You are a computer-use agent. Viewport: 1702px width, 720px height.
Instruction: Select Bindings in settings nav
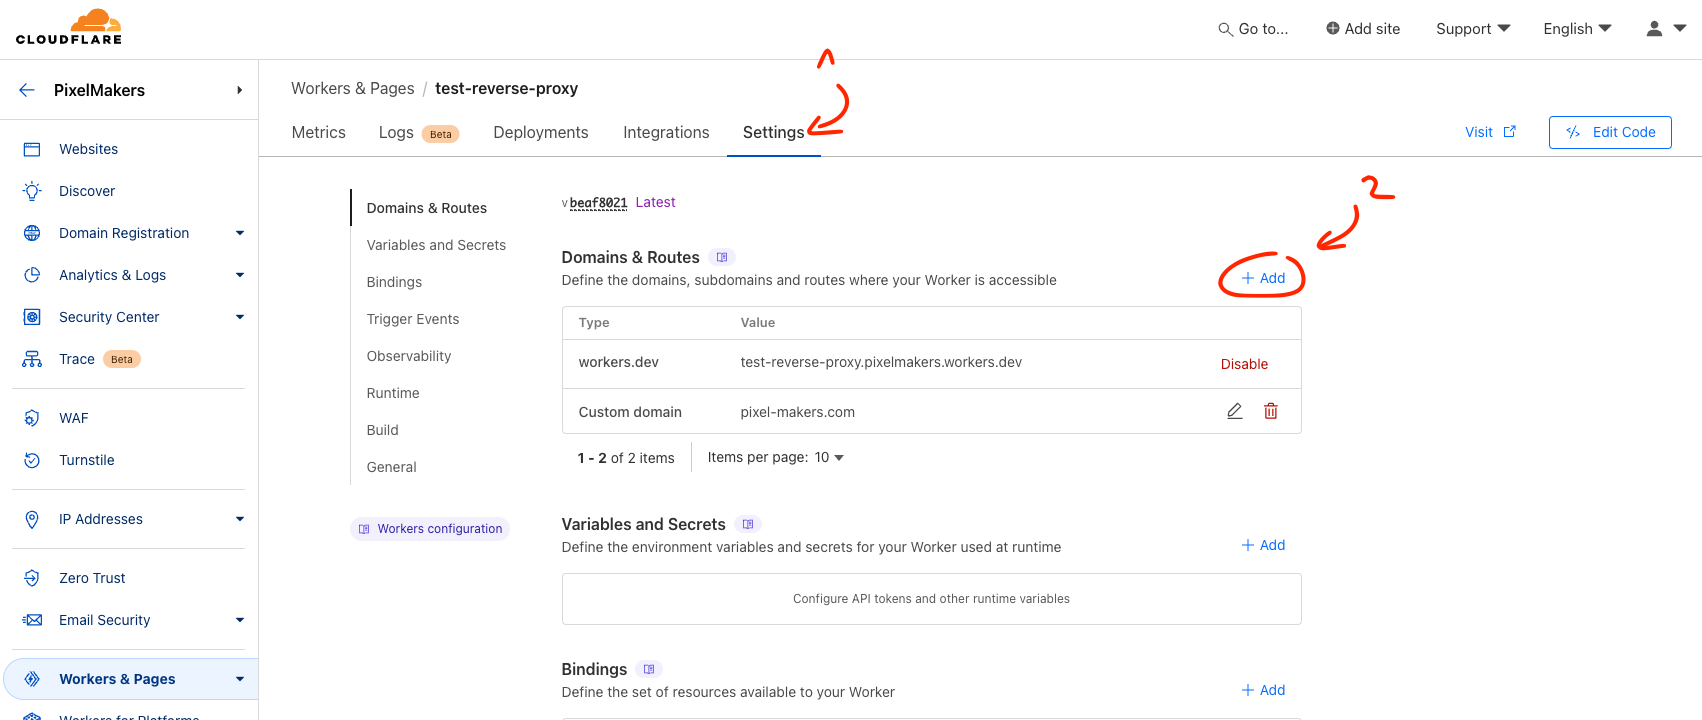point(394,282)
